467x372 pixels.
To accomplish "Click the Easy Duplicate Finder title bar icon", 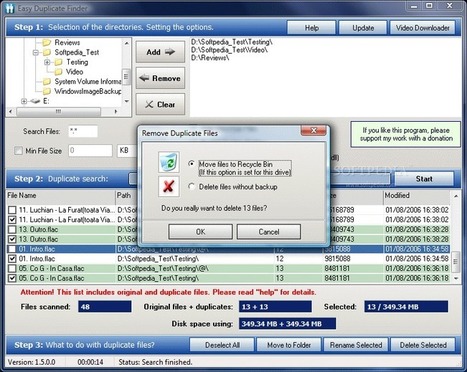I will [x=10, y=8].
